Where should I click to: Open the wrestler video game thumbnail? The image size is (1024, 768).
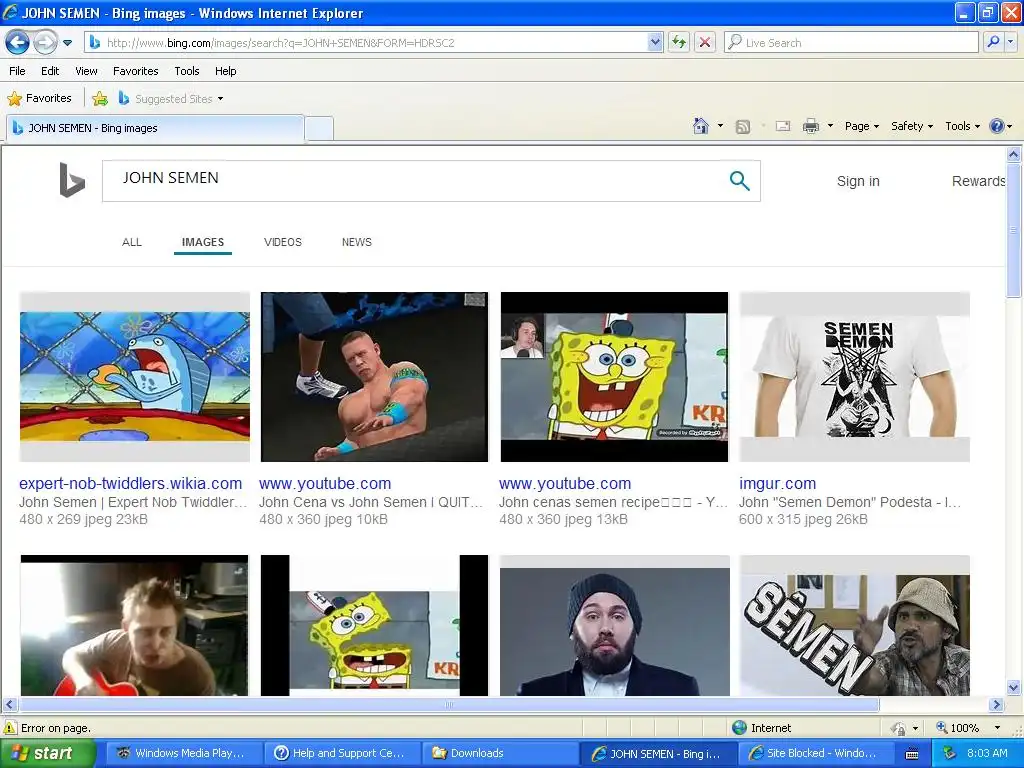pos(374,377)
